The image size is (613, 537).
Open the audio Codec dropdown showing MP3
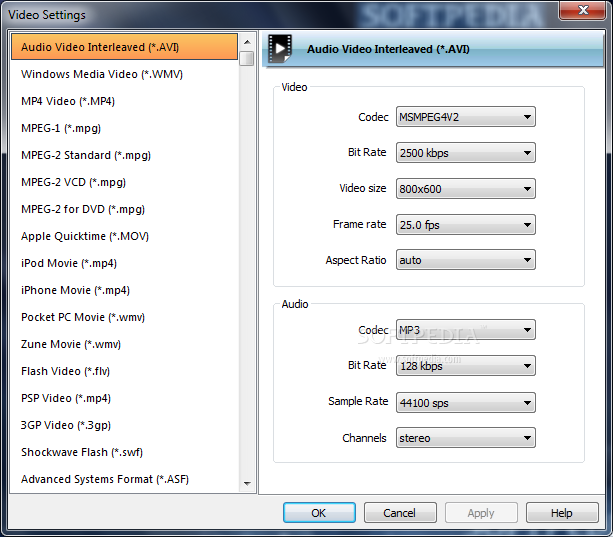point(466,329)
